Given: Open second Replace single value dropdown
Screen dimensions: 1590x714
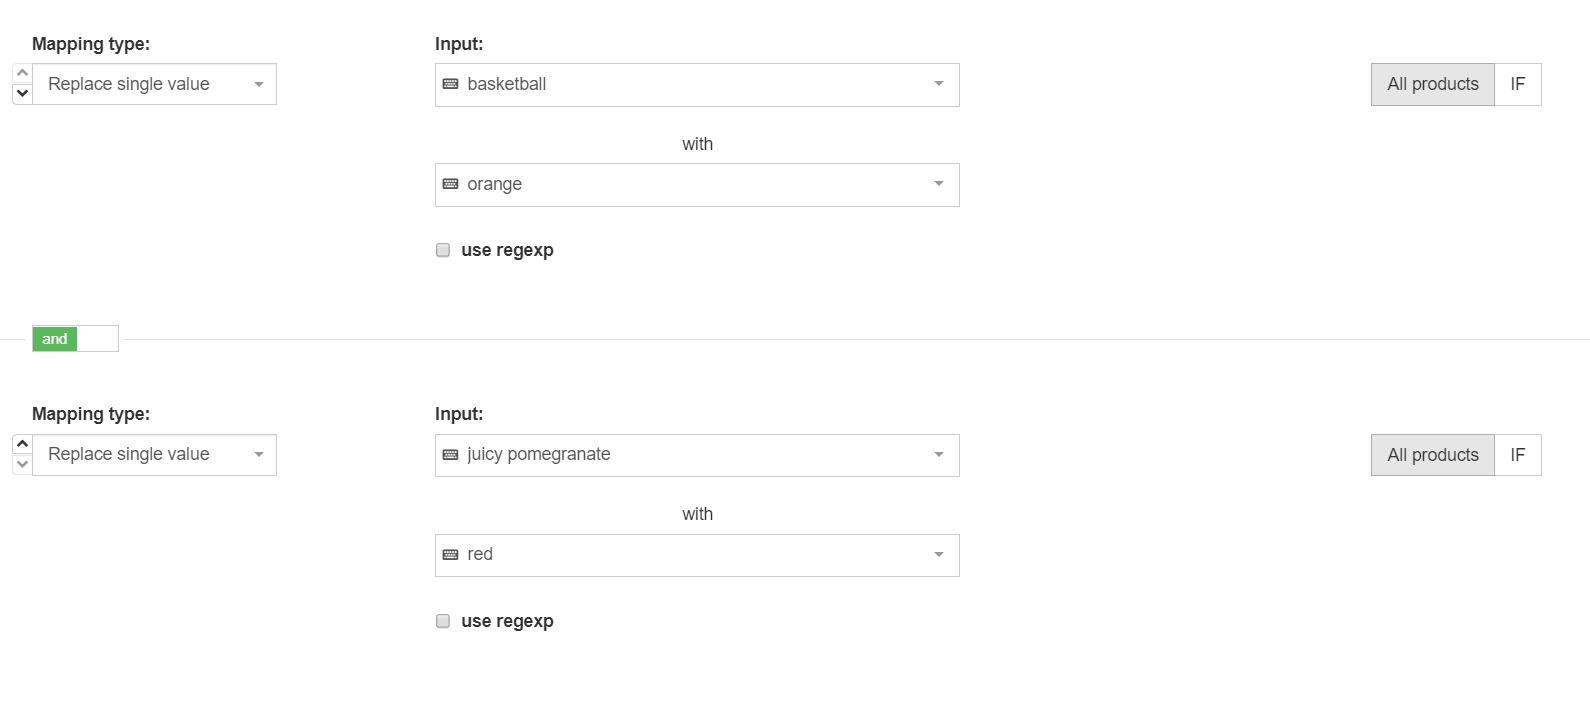Looking at the screenshot, I should click(x=155, y=455).
